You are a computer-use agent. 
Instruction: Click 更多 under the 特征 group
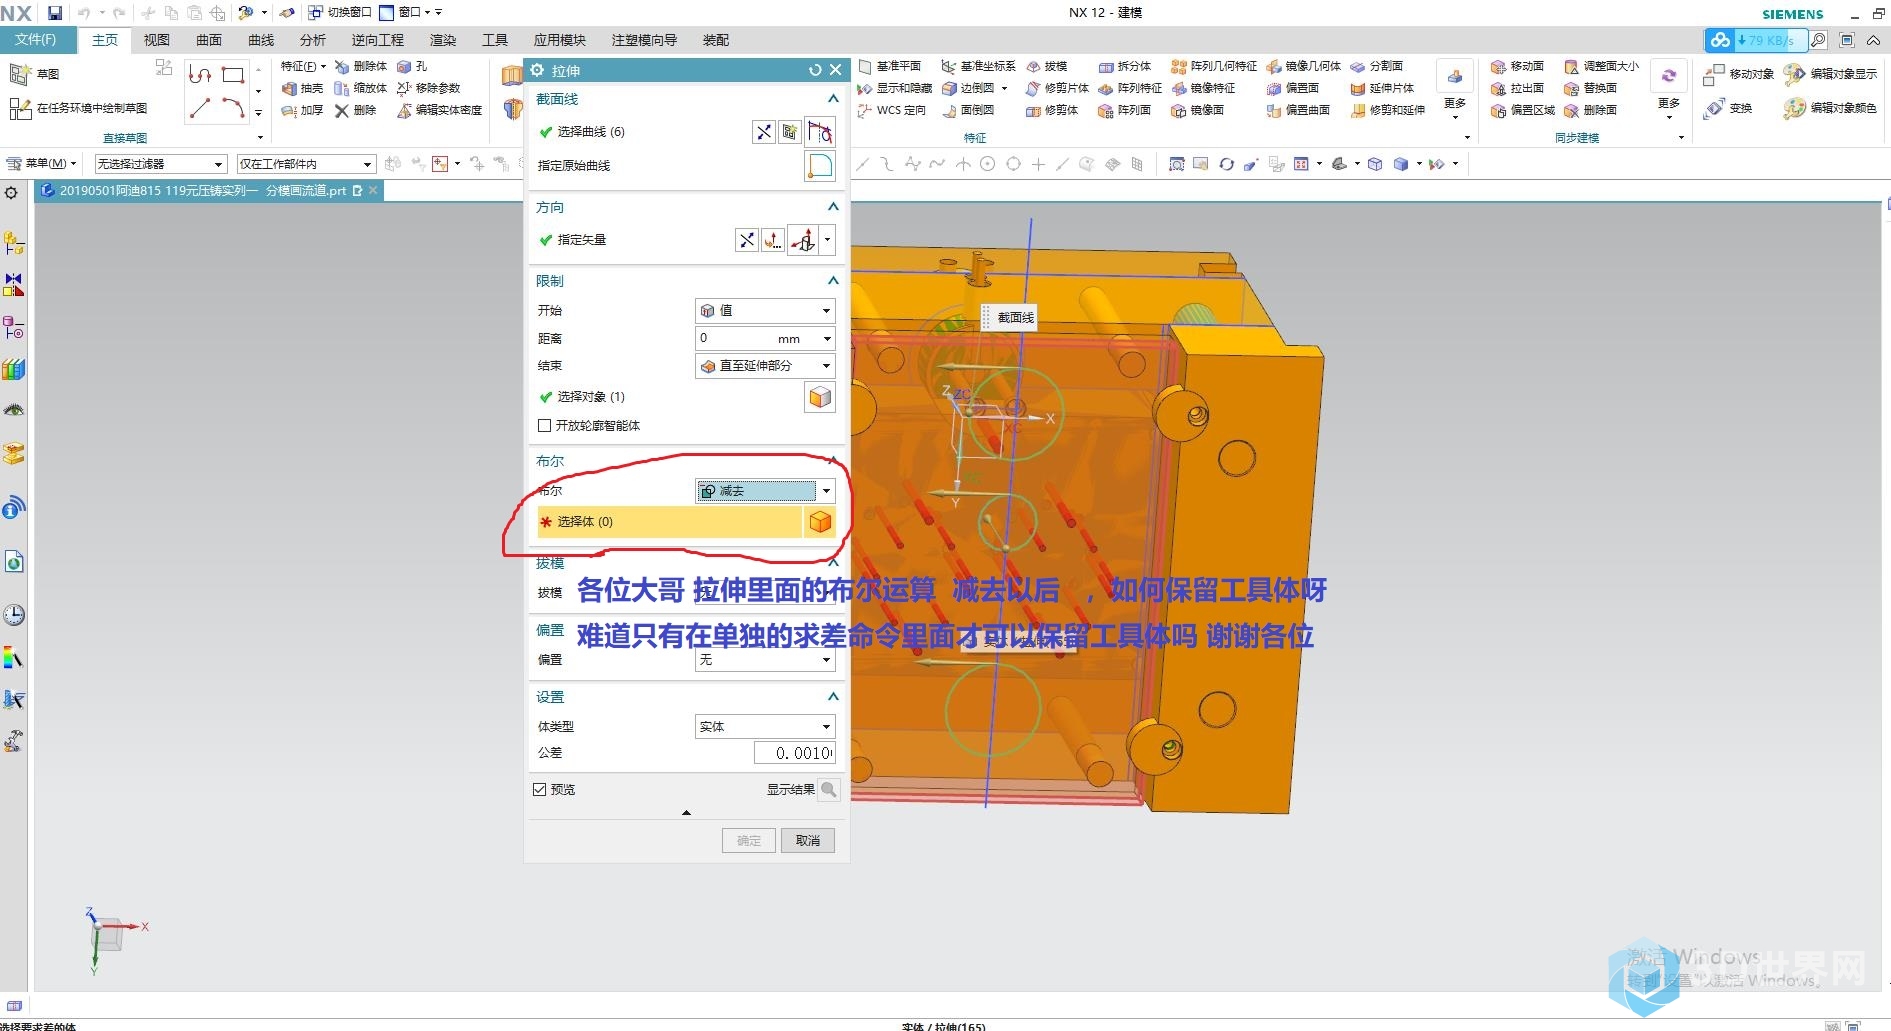point(1455,90)
